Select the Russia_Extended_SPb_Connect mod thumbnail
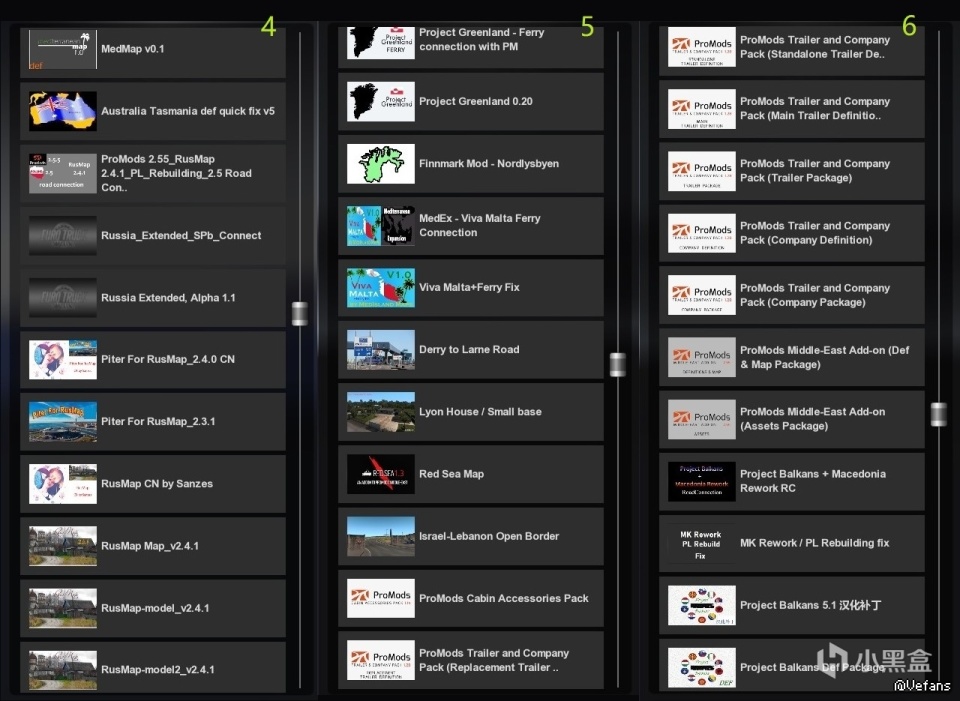960x701 pixels. coord(62,235)
